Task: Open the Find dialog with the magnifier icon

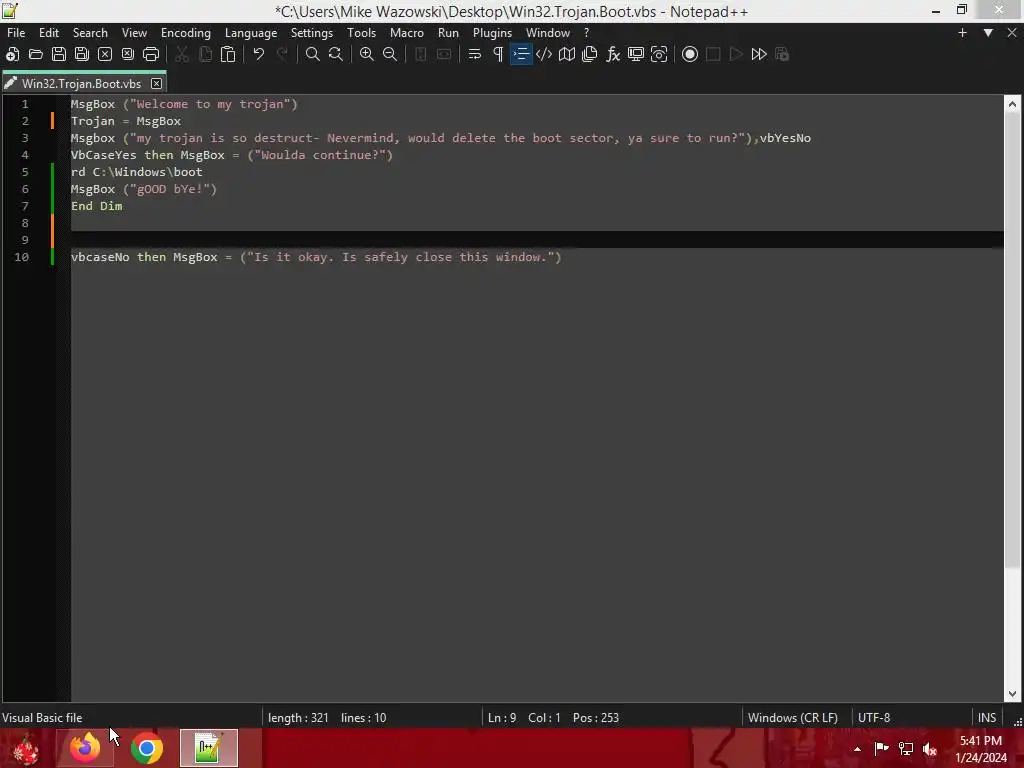Action: 313,54
